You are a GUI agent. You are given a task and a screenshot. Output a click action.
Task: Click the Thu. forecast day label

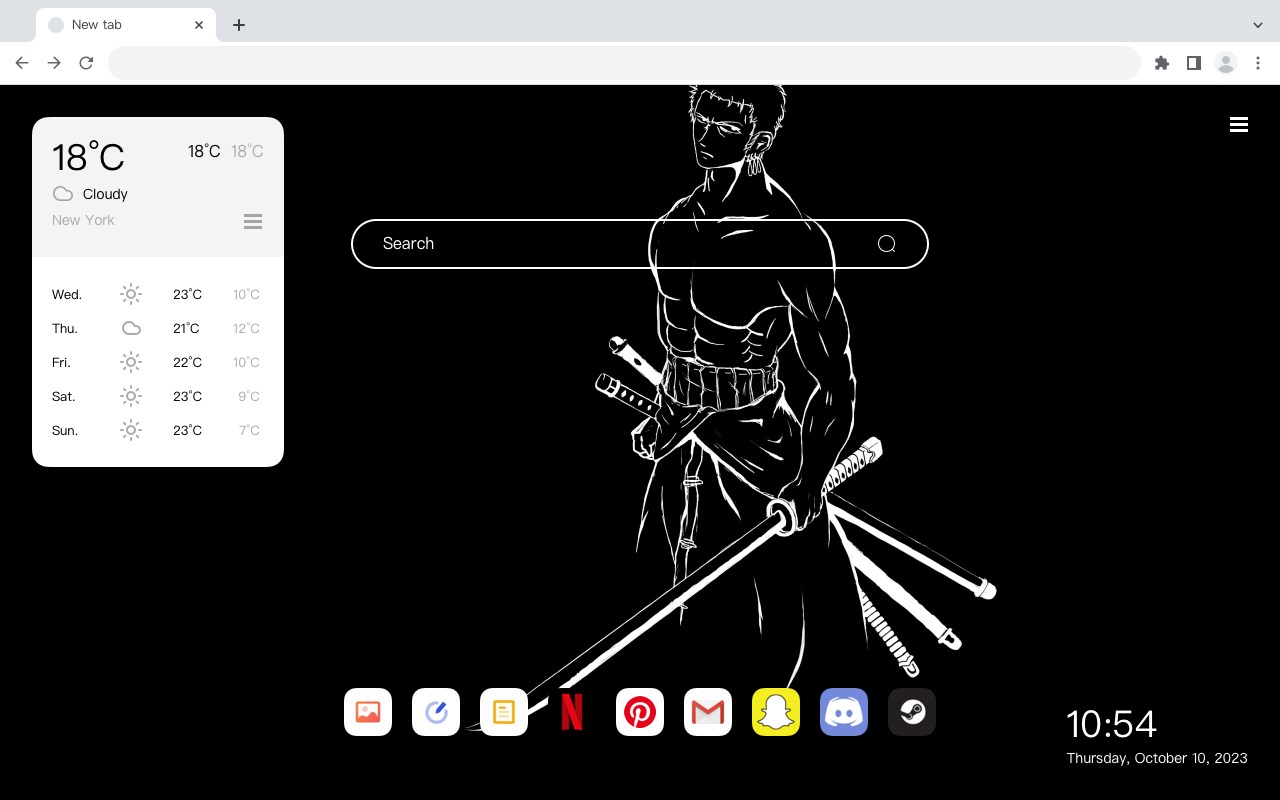pyautogui.click(x=65, y=328)
